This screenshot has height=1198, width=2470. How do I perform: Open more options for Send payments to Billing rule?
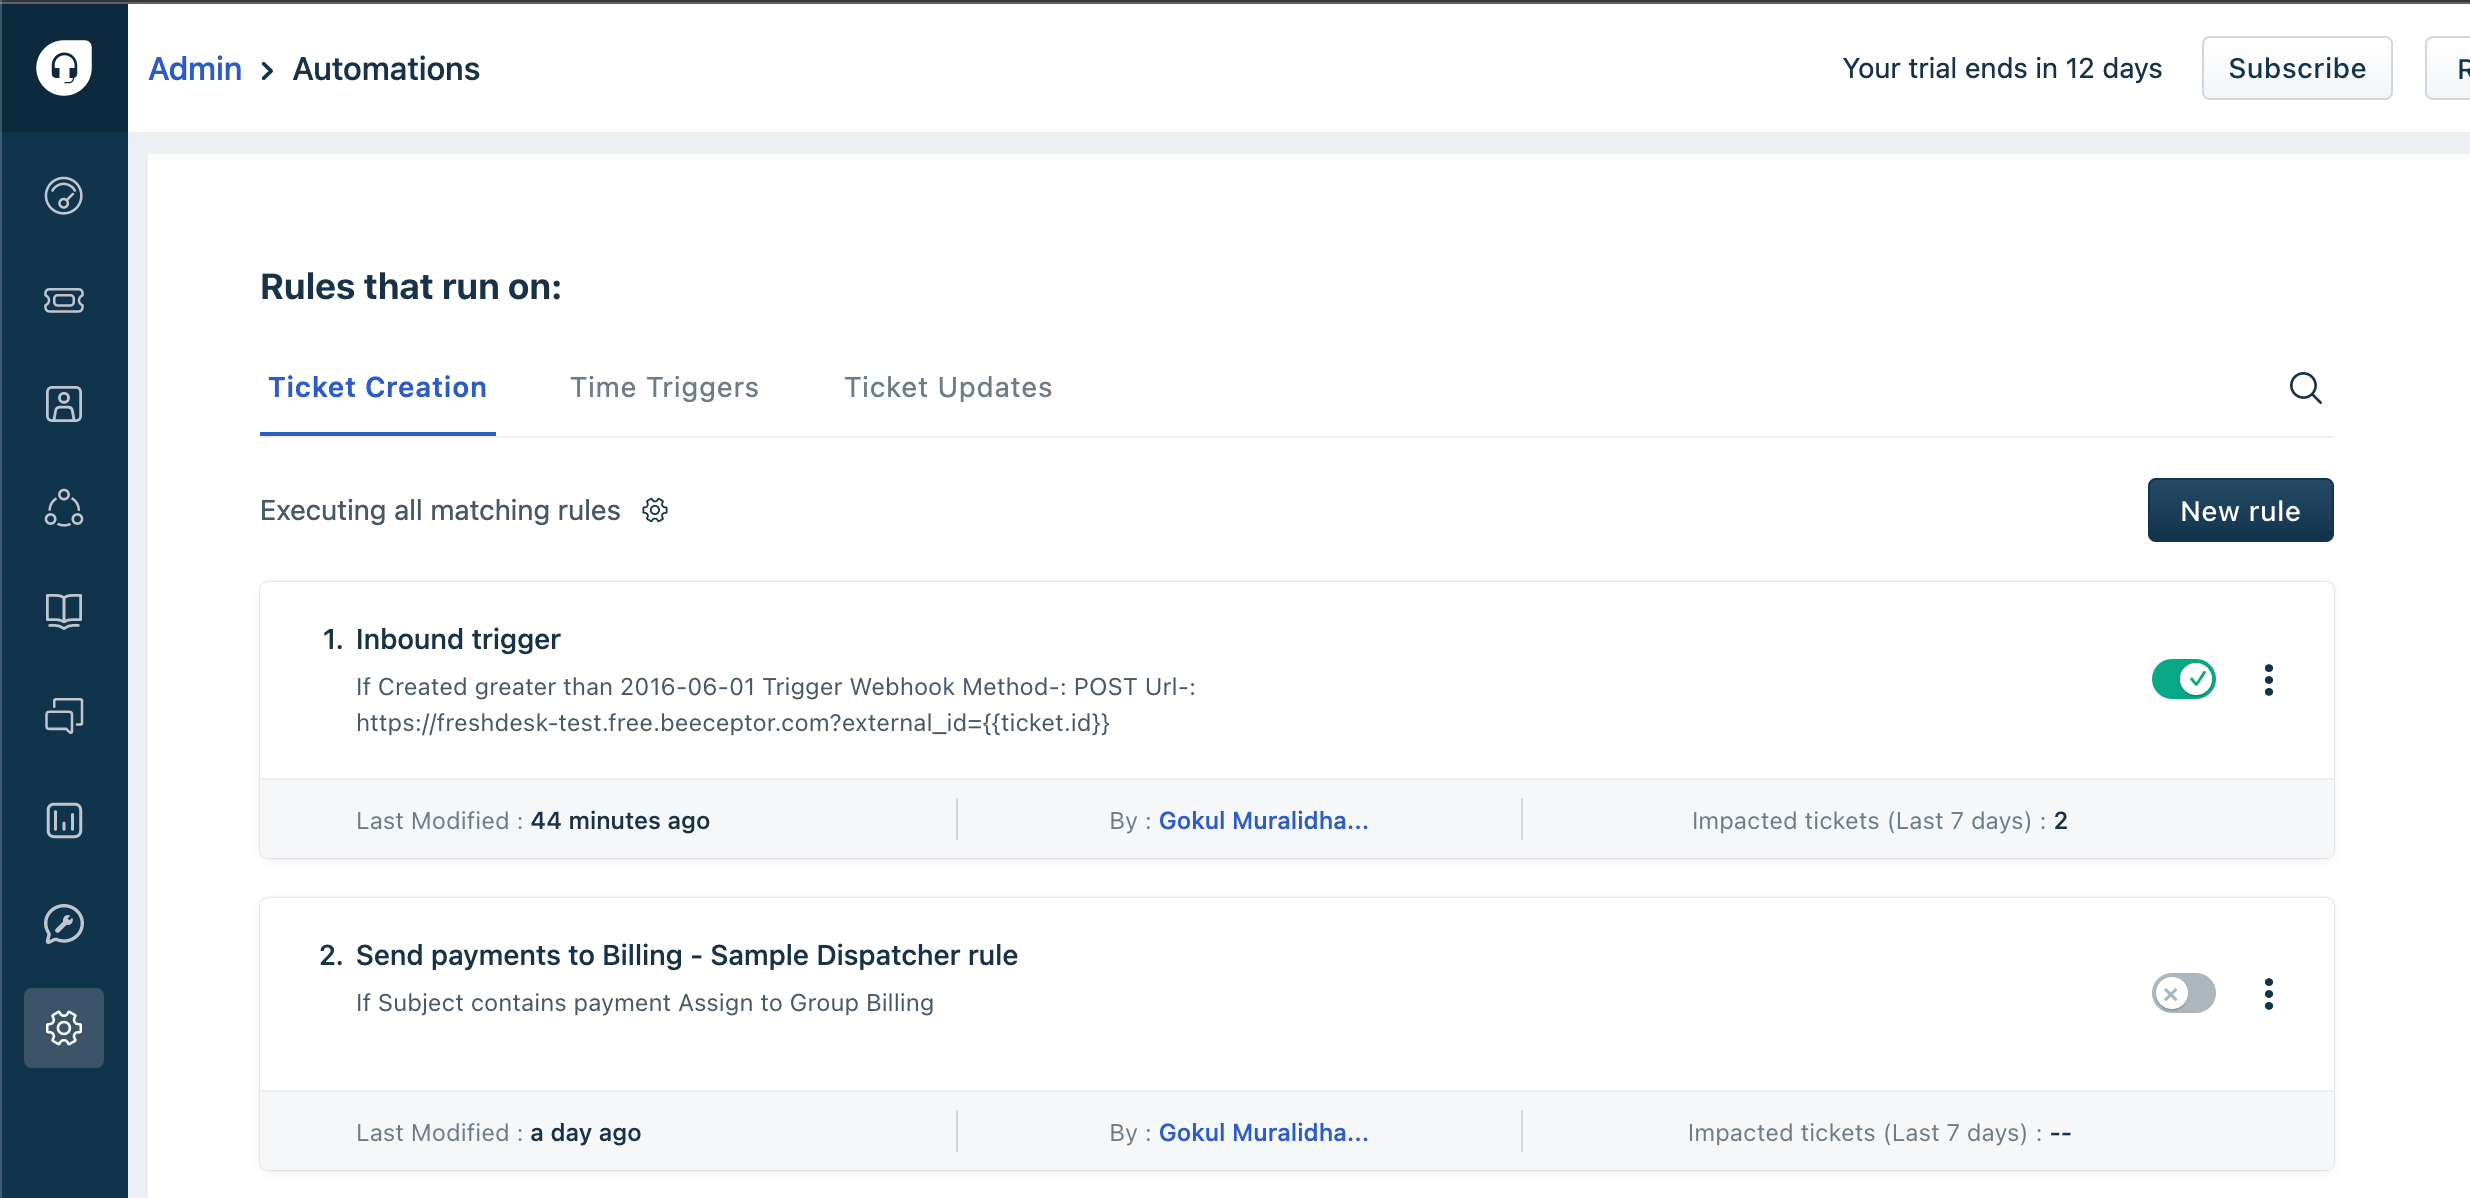tap(2269, 994)
